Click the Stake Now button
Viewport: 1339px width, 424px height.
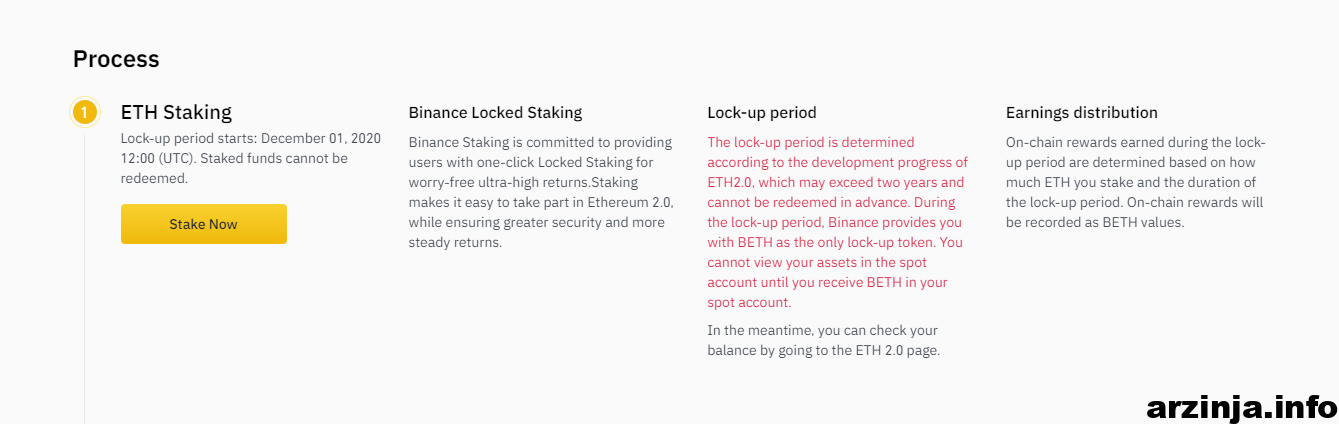point(204,224)
